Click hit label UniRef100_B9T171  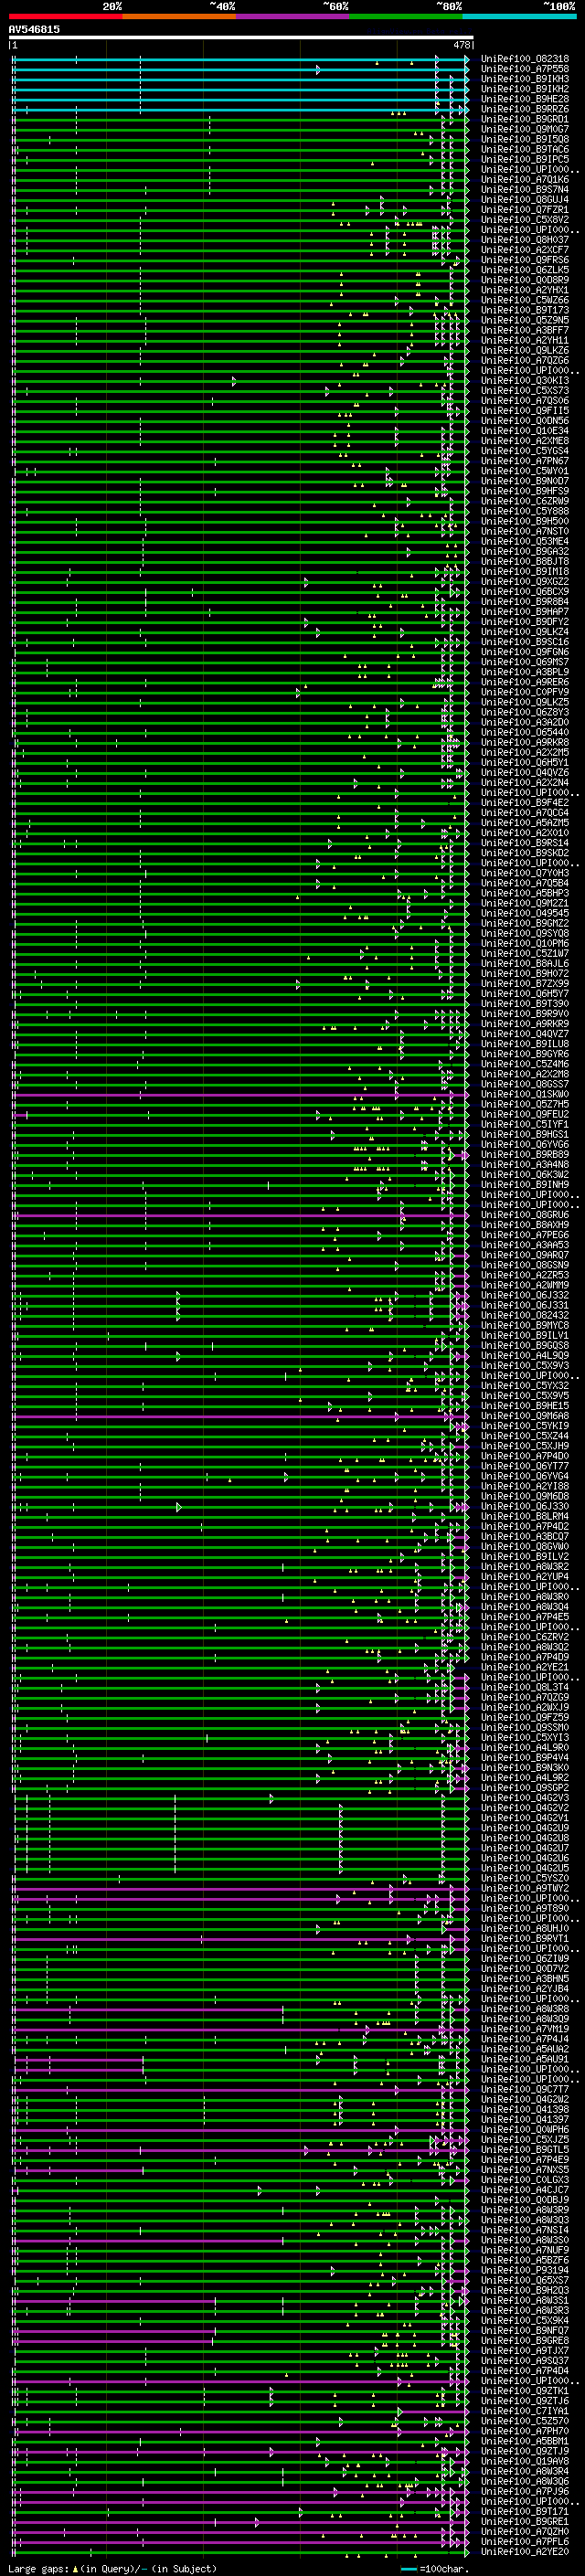click(x=525, y=2511)
